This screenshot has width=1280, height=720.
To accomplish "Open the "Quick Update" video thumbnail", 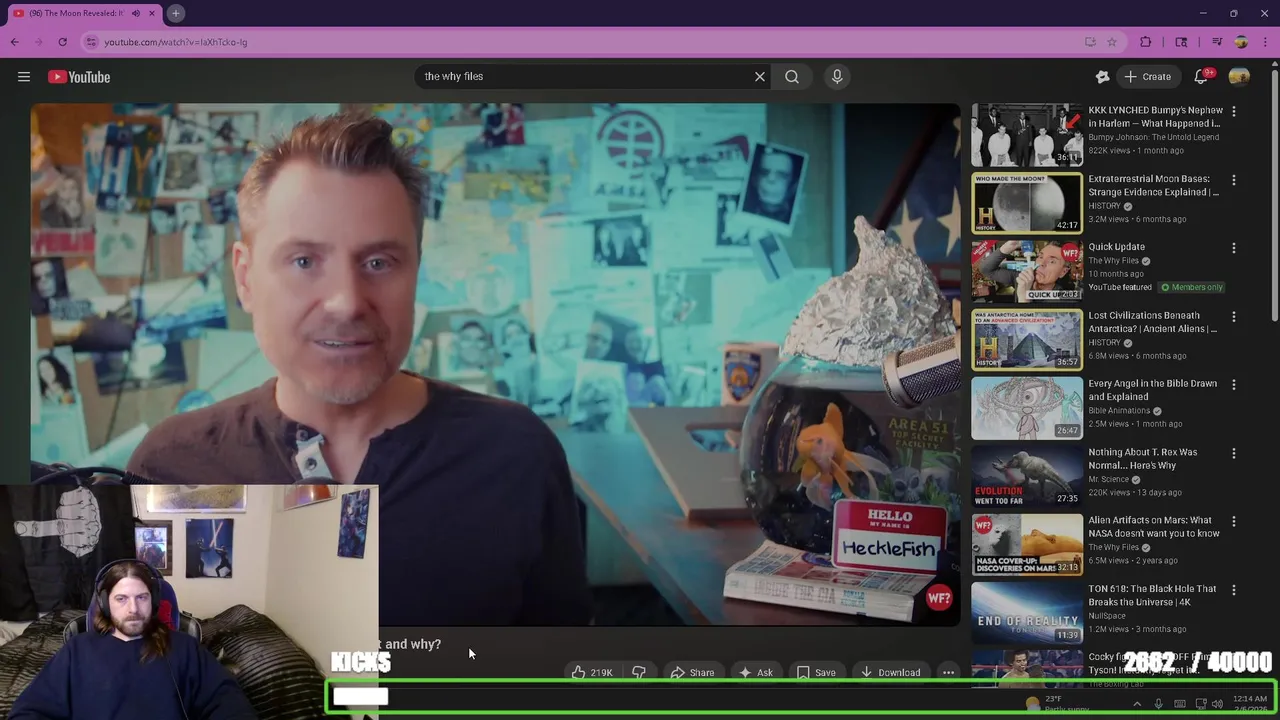I will pyautogui.click(x=1027, y=271).
